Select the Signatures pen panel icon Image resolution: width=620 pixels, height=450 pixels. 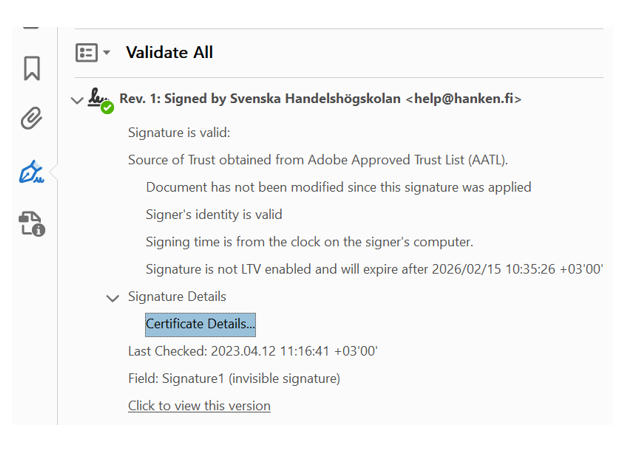(x=32, y=172)
